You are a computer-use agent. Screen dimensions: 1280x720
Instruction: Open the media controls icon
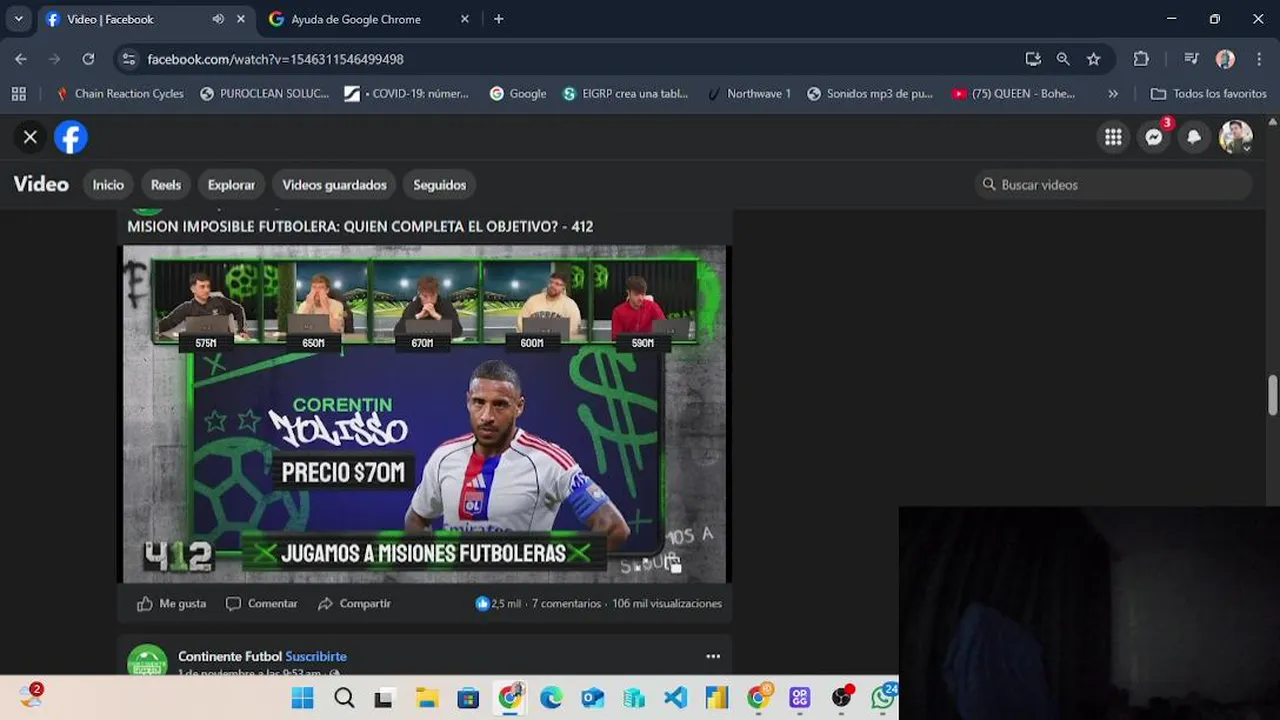point(1191,59)
